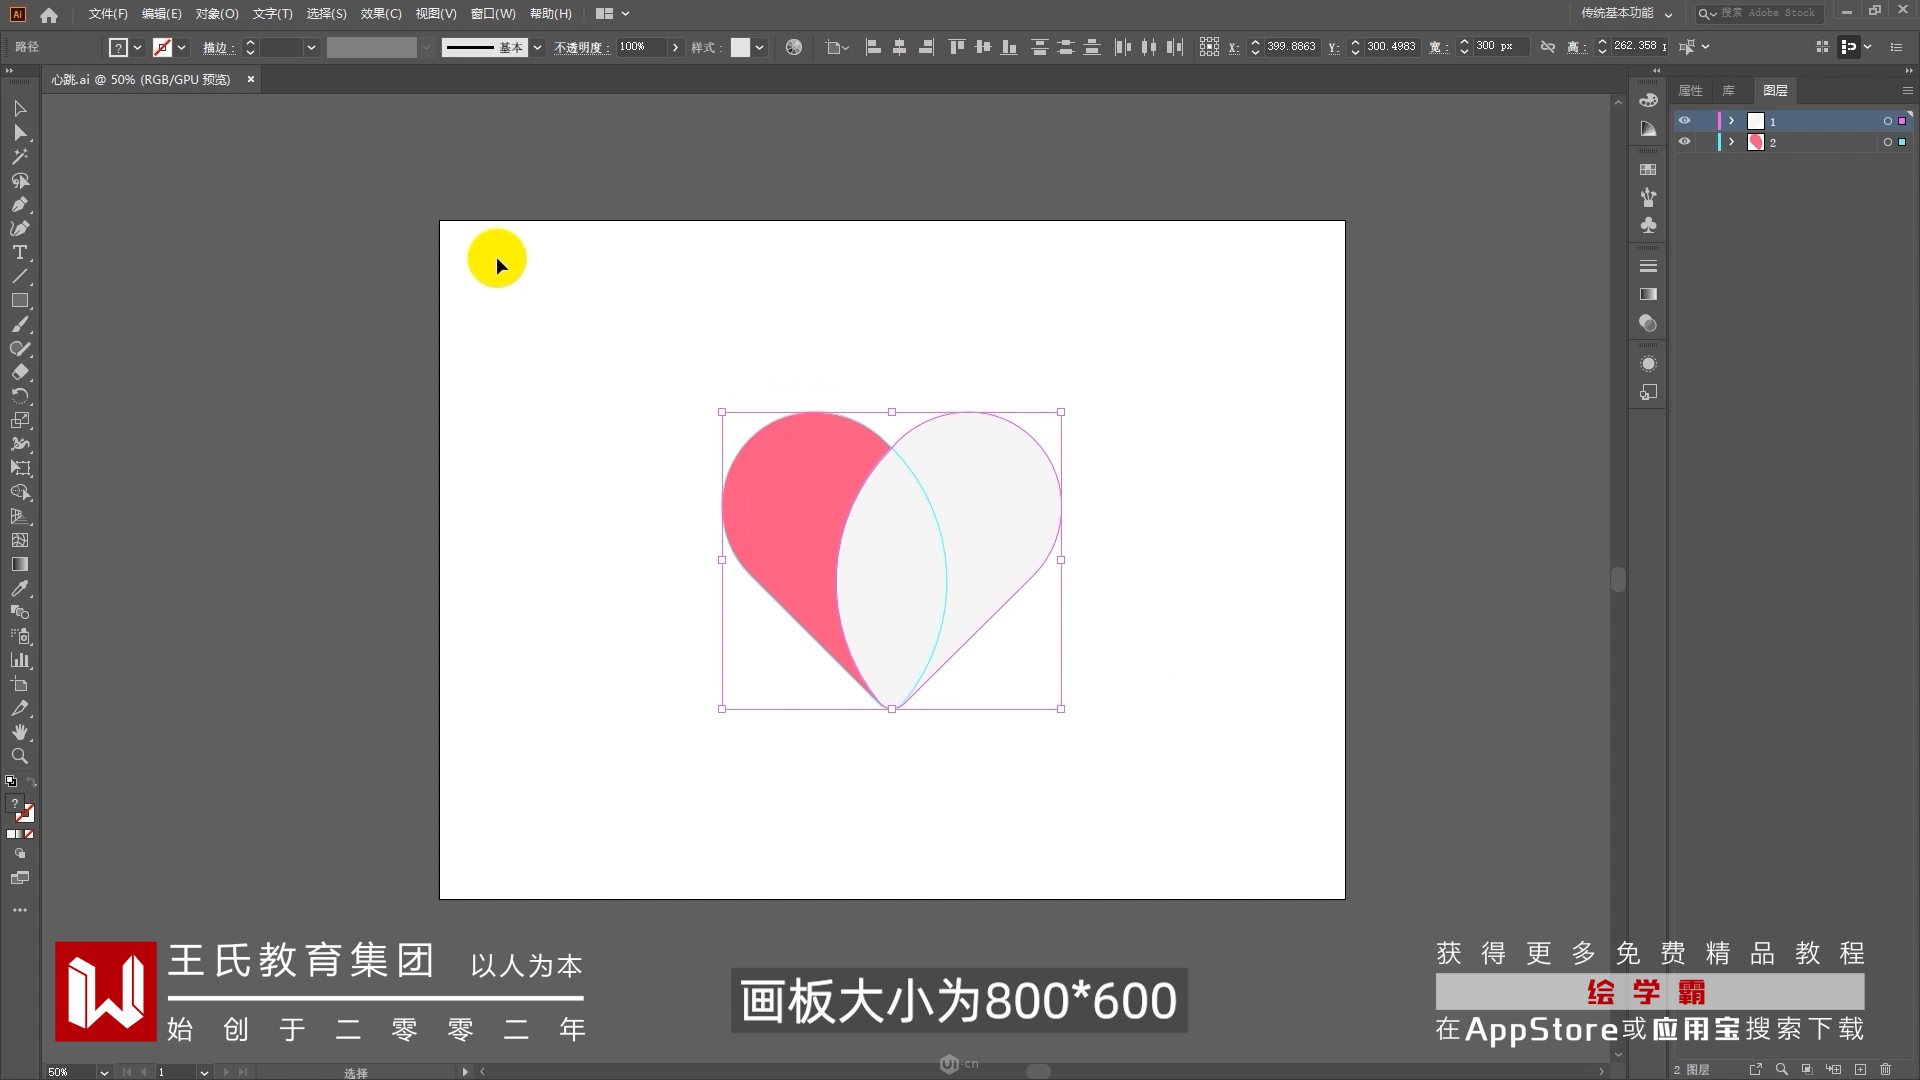Open the zoom level dropdown
This screenshot has height=1080, width=1920.
[104, 1072]
